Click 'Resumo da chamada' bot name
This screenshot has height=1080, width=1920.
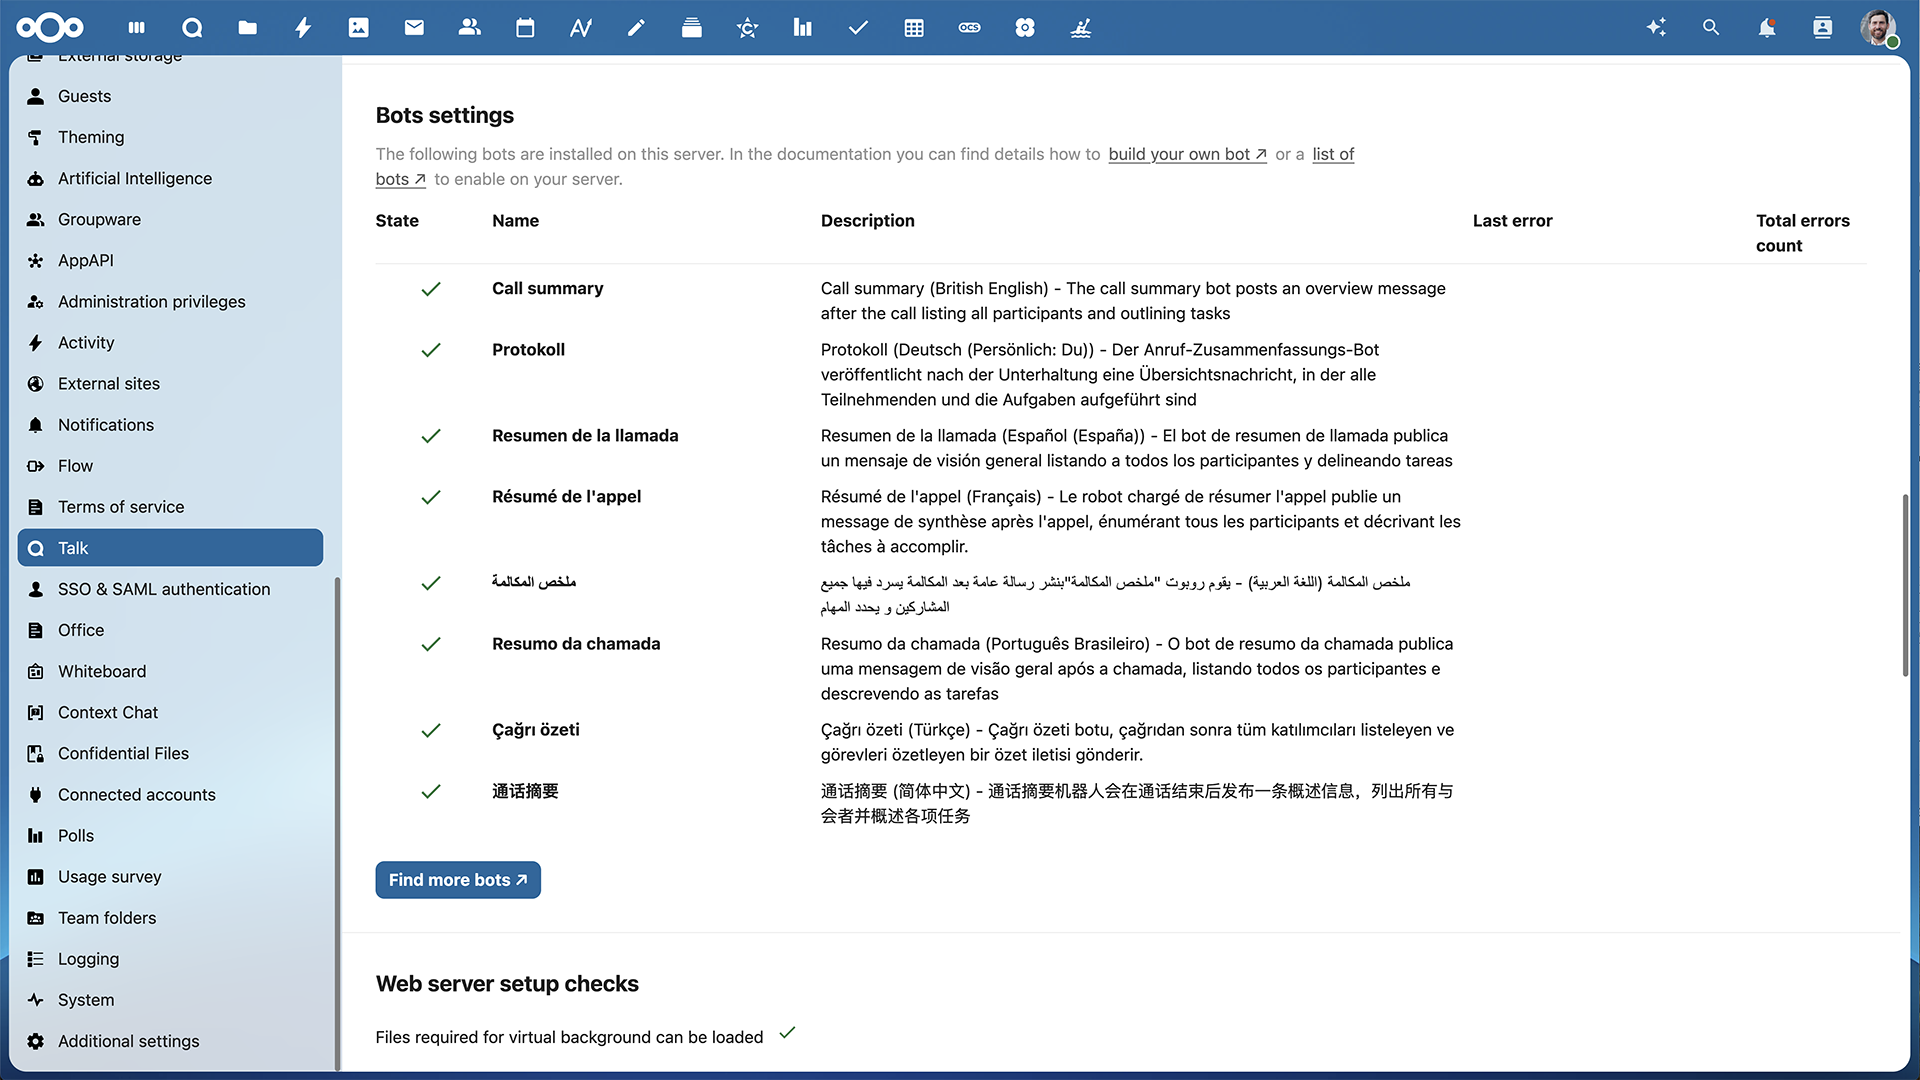[576, 644]
